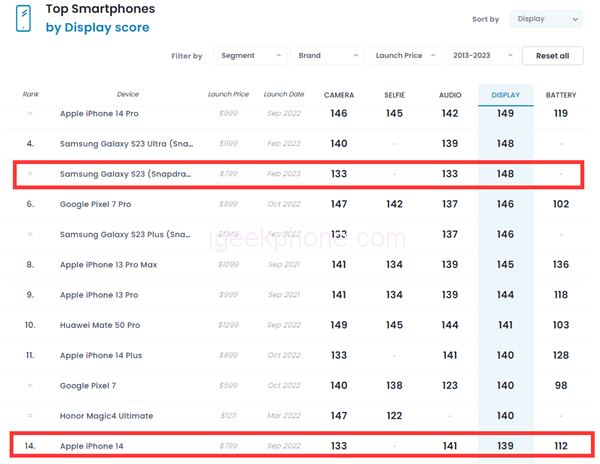The height and width of the screenshot is (464, 600).
Task: Switch to the BATTERY column header
Action: coord(560,95)
